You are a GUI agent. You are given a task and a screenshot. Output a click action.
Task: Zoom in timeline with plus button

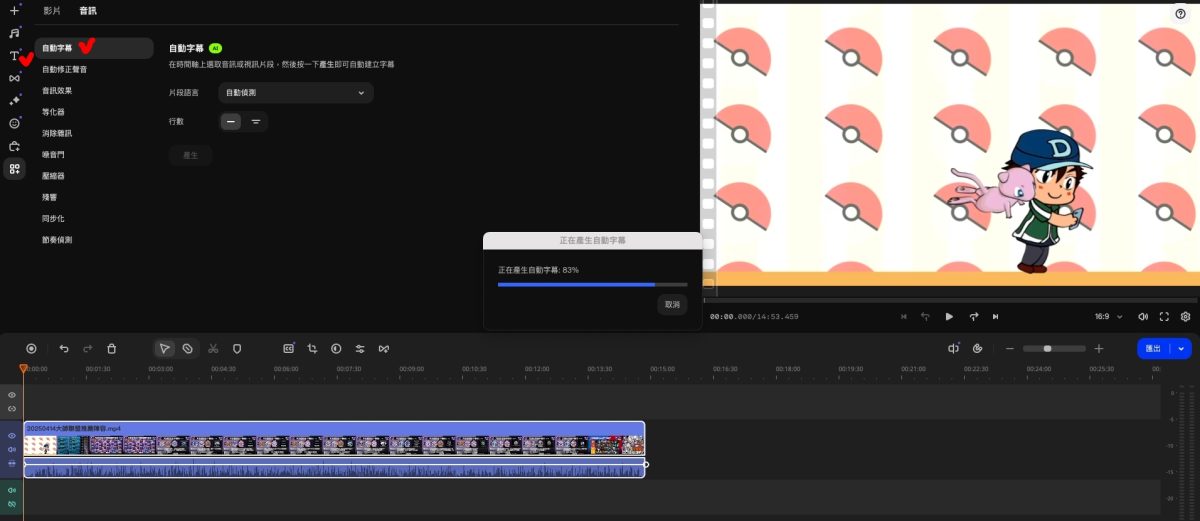[x=1099, y=348]
